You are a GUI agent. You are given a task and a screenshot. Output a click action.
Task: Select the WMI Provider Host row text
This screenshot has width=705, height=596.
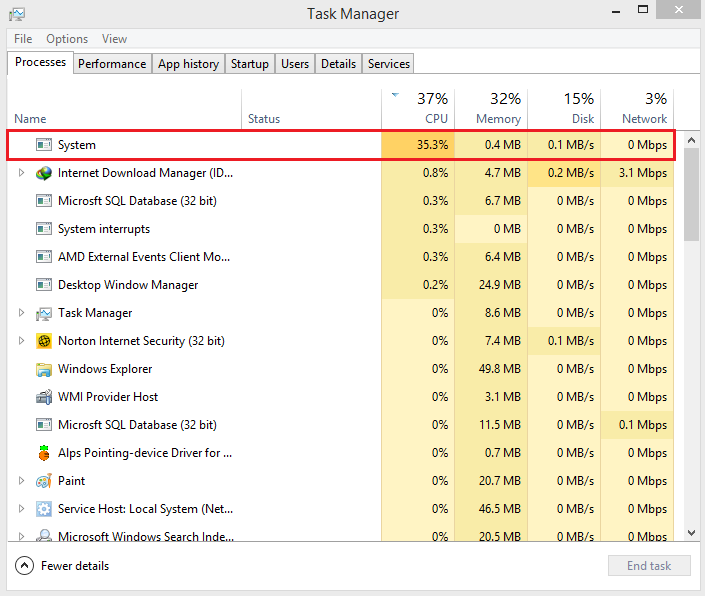pos(108,397)
